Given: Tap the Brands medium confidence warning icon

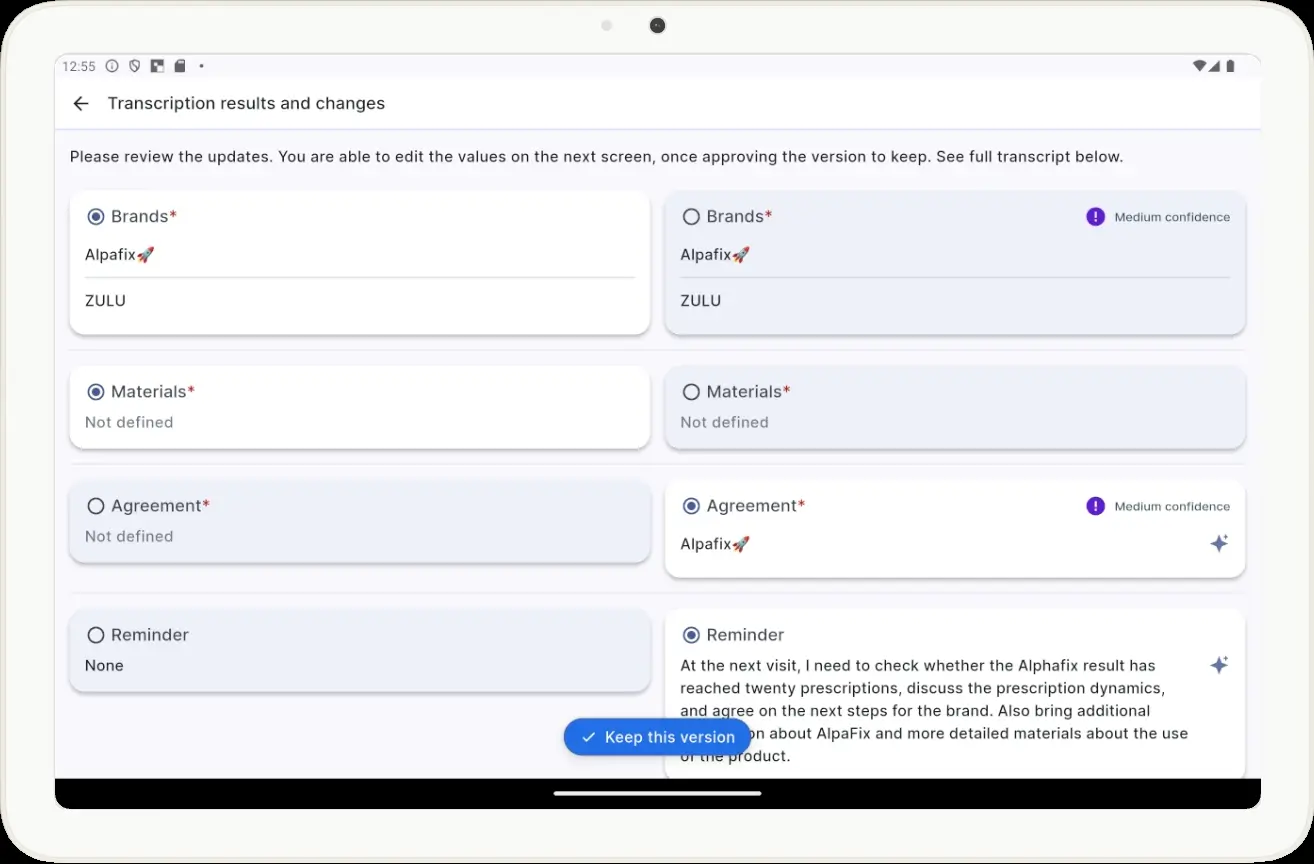Looking at the screenshot, I should tap(1095, 217).
